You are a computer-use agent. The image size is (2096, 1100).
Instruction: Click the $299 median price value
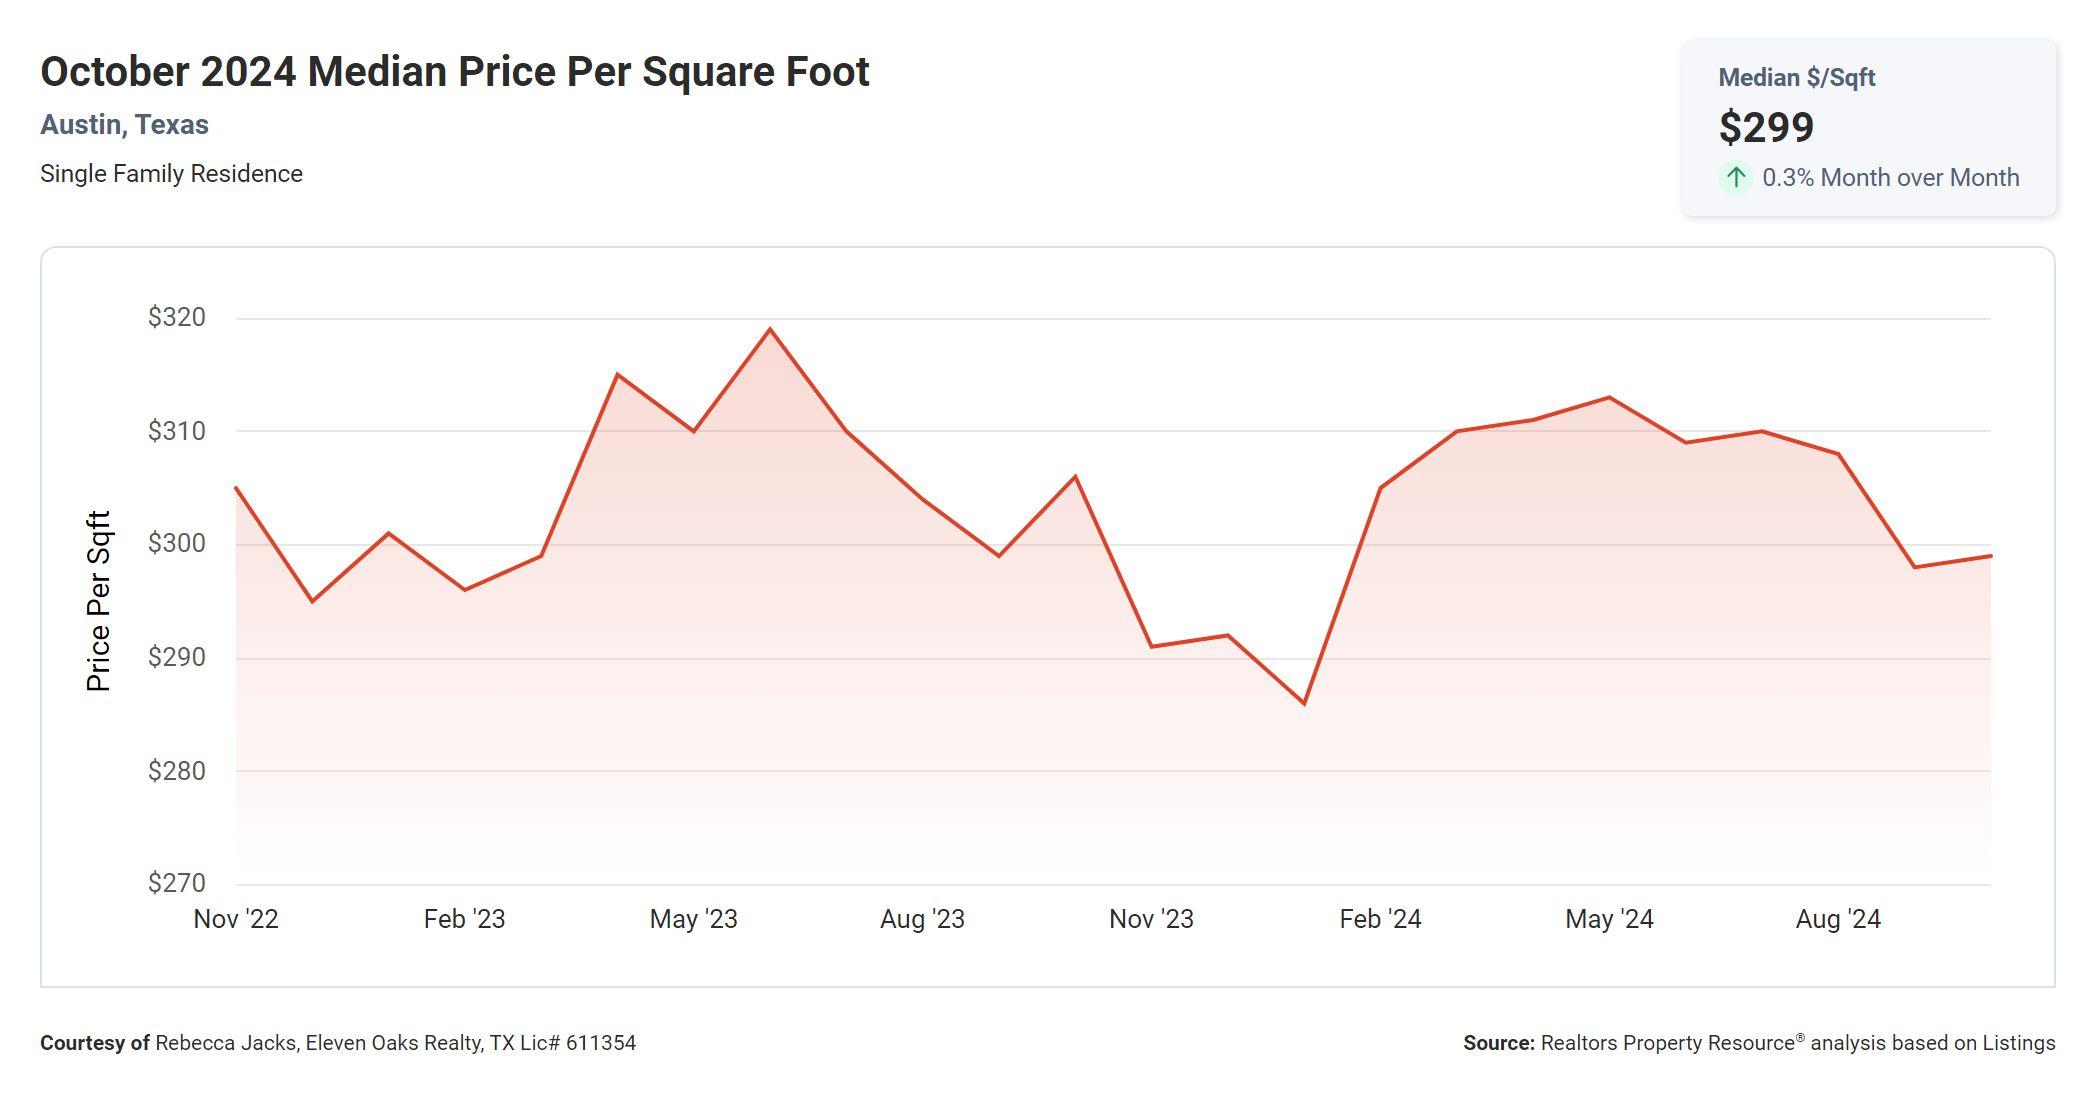1766,128
